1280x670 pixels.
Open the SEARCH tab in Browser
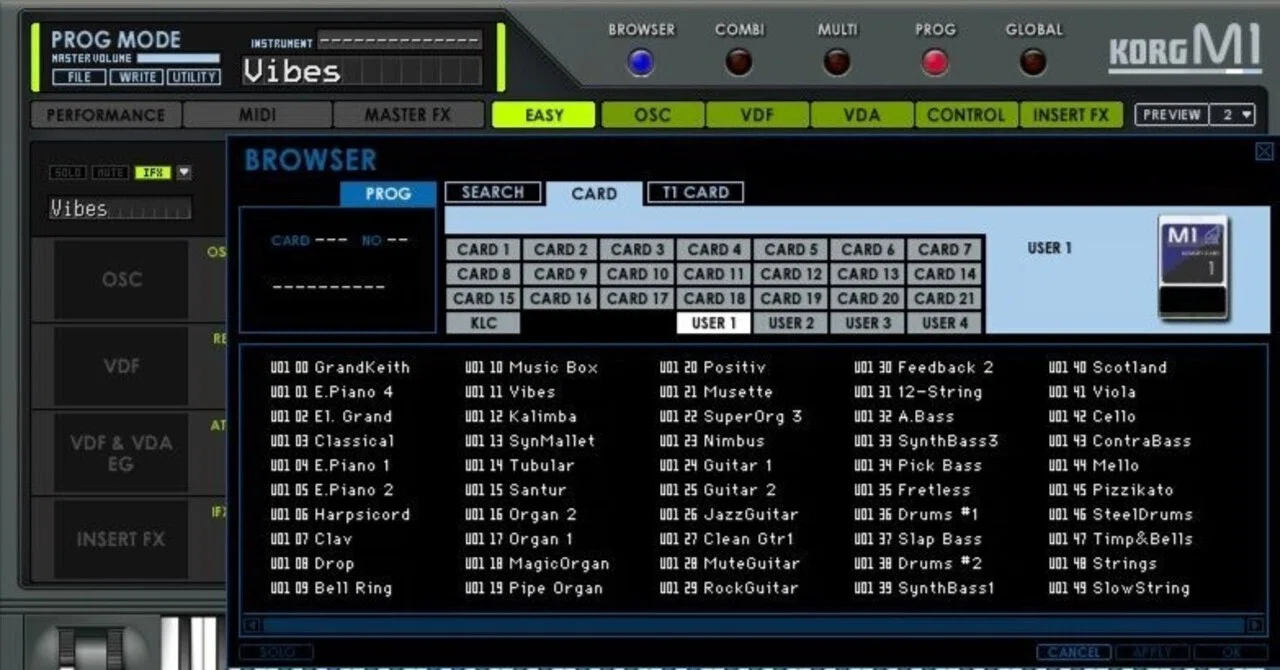tap(493, 192)
